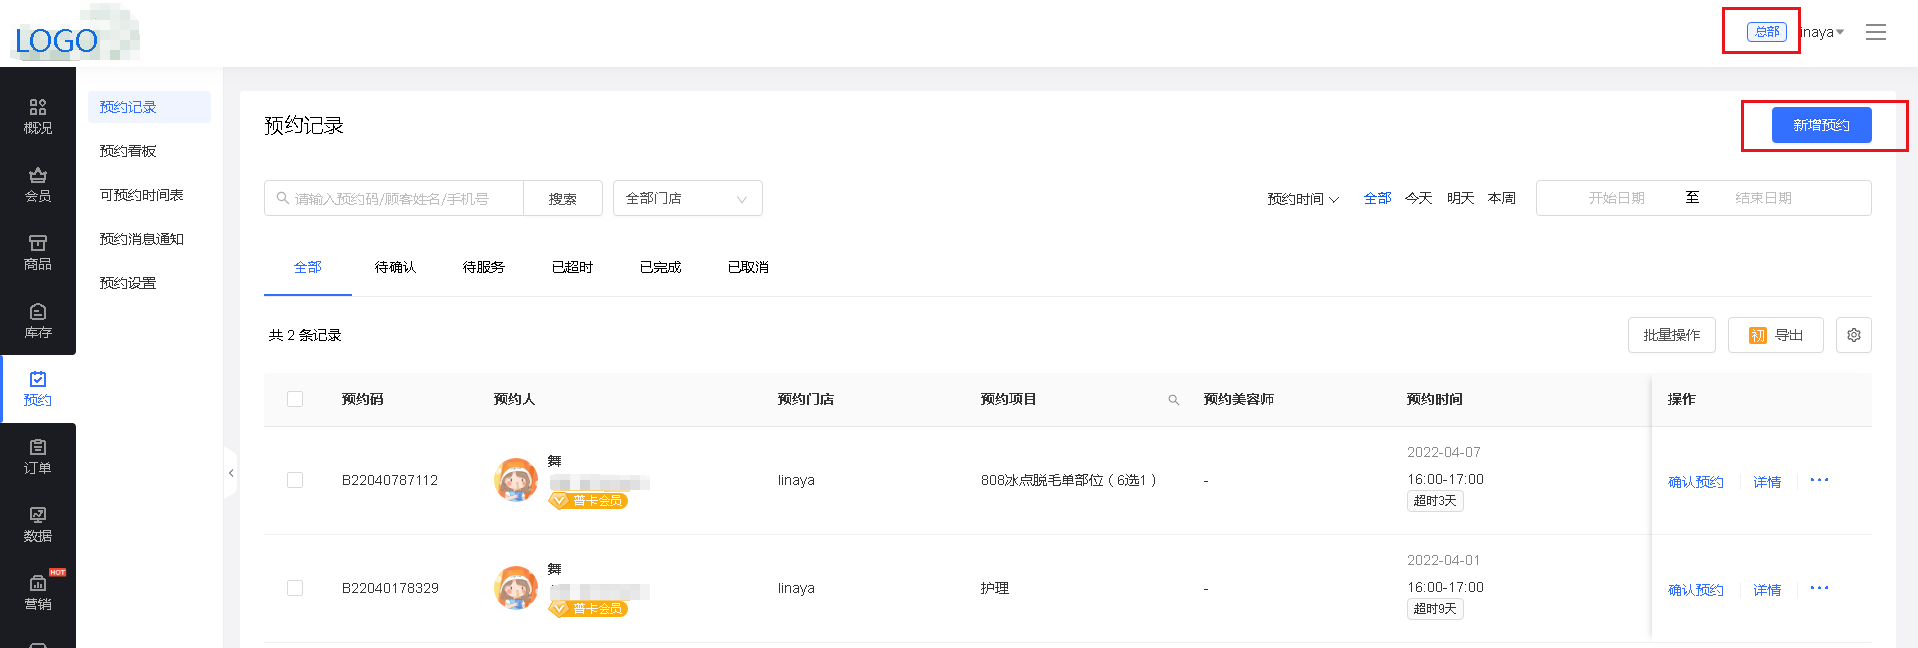
Task: Click the 搜索 search button
Action: click(563, 198)
